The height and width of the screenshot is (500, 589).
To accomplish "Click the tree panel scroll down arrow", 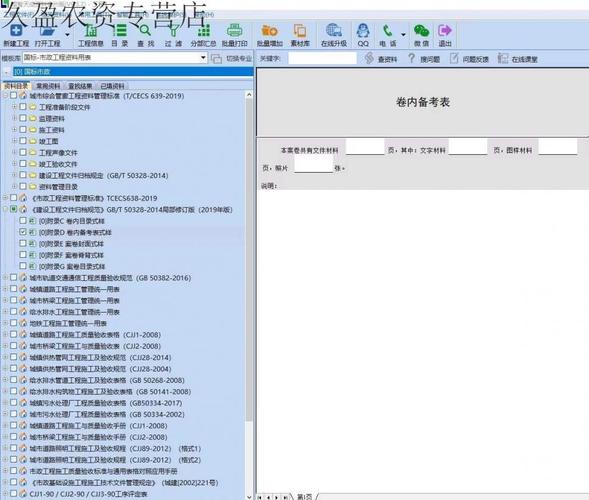I will pyautogui.click(x=249, y=497).
